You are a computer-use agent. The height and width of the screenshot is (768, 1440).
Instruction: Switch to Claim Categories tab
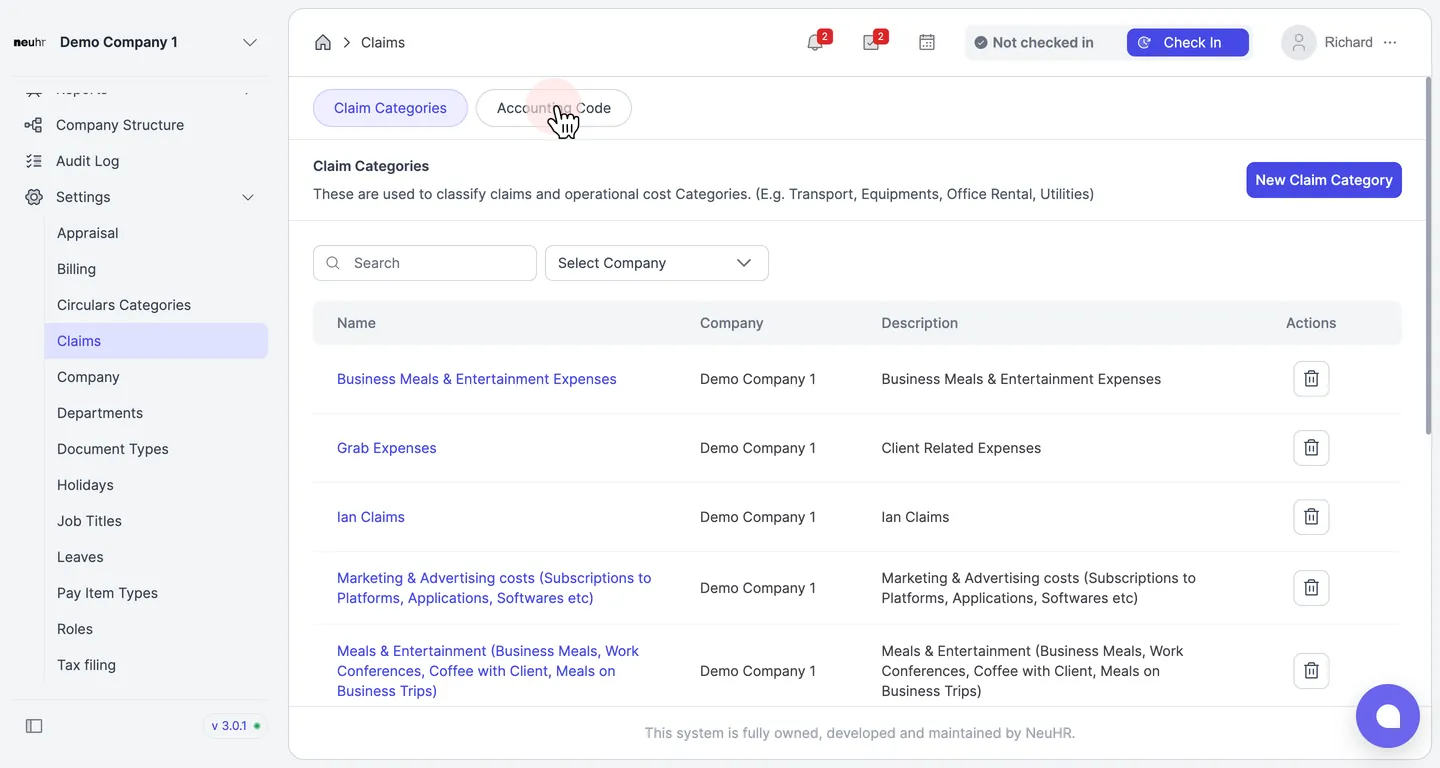[390, 108]
